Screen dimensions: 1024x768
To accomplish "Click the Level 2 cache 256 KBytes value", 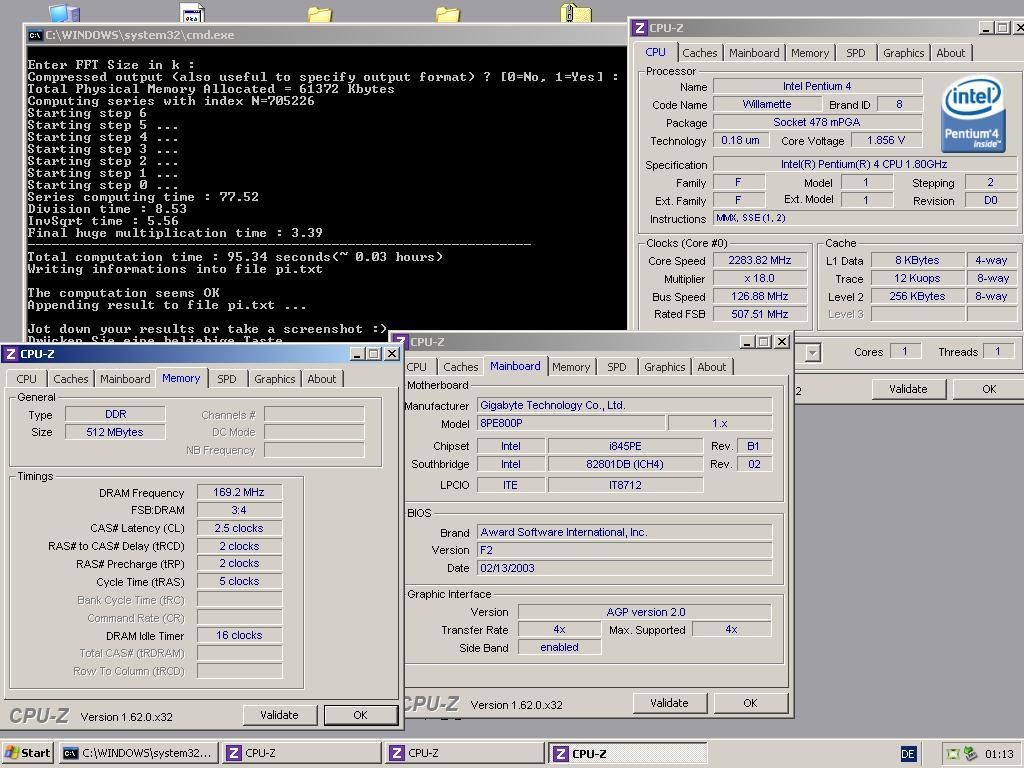I will pos(918,296).
